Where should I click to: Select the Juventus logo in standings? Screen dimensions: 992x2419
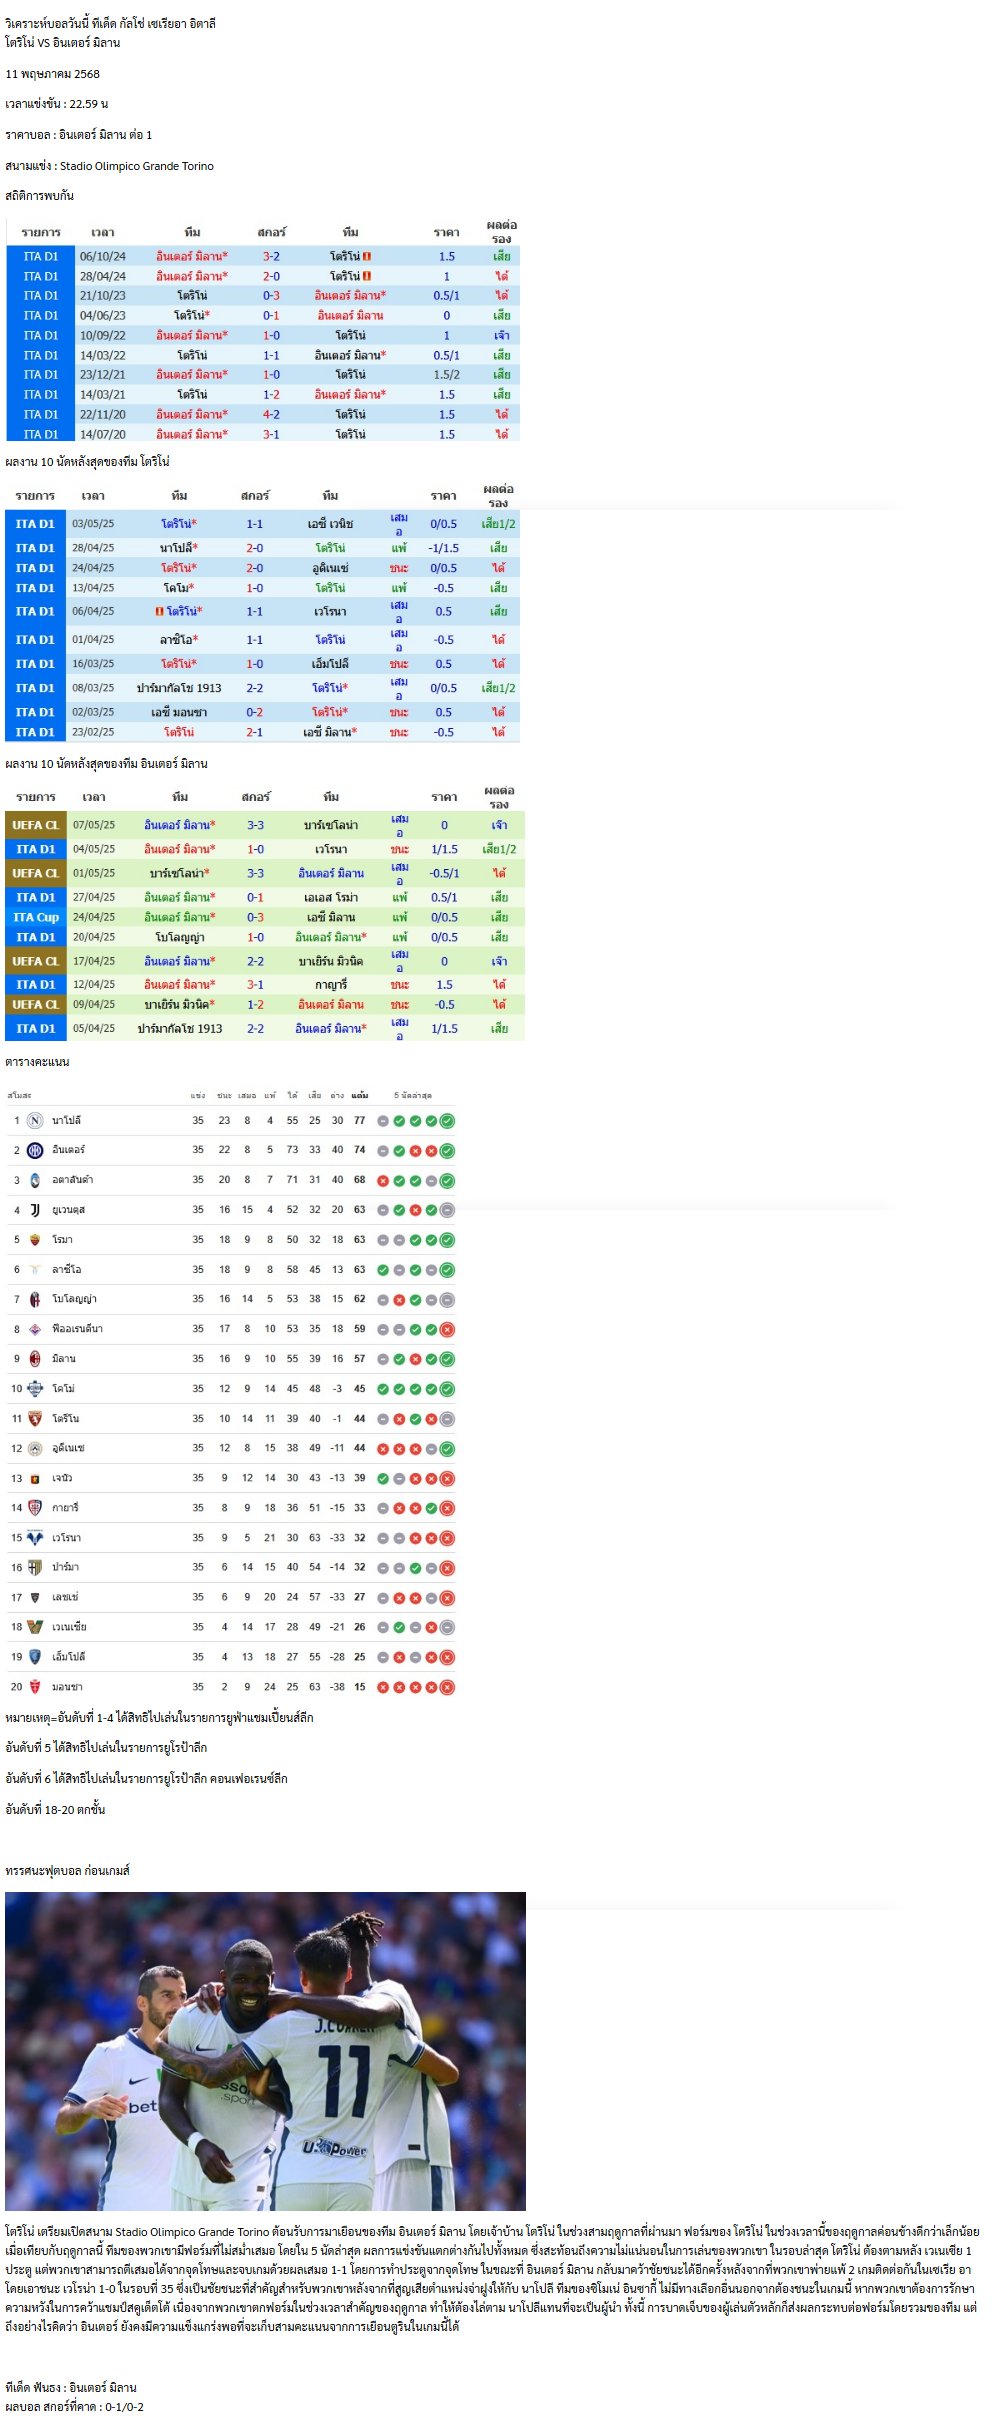(x=35, y=1210)
